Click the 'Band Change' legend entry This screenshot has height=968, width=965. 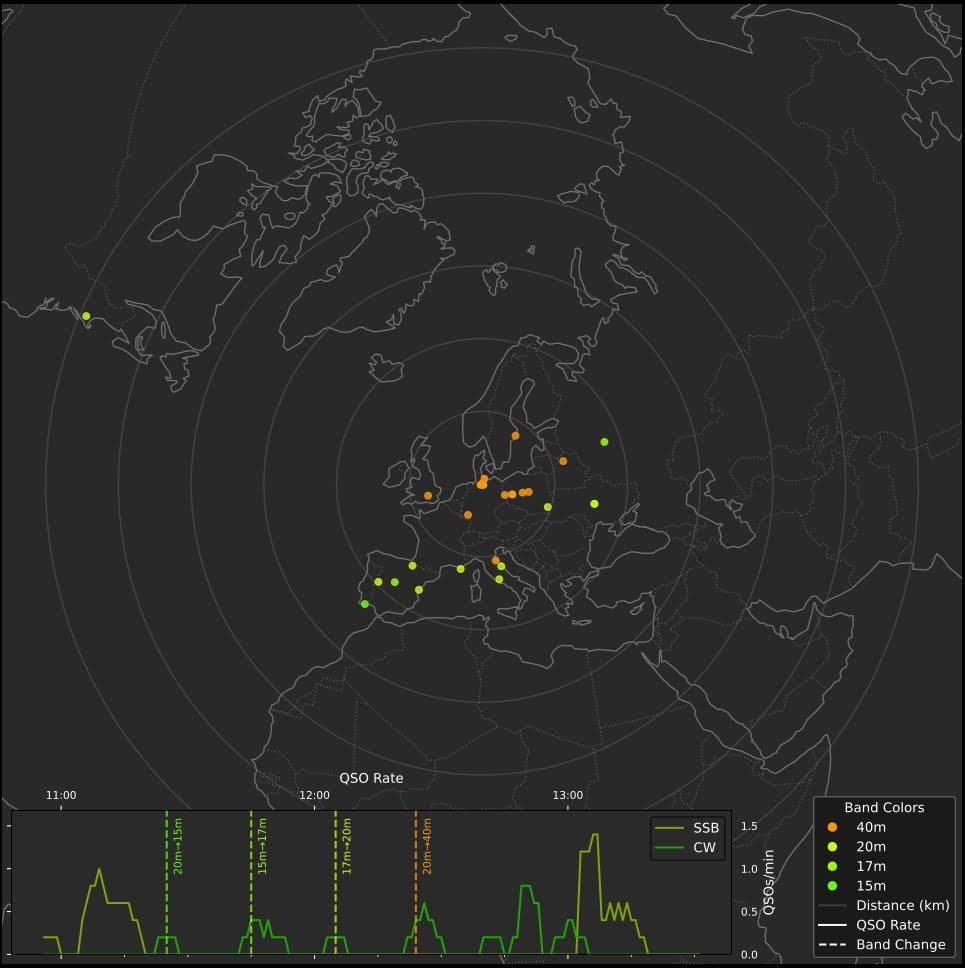point(882,945)
